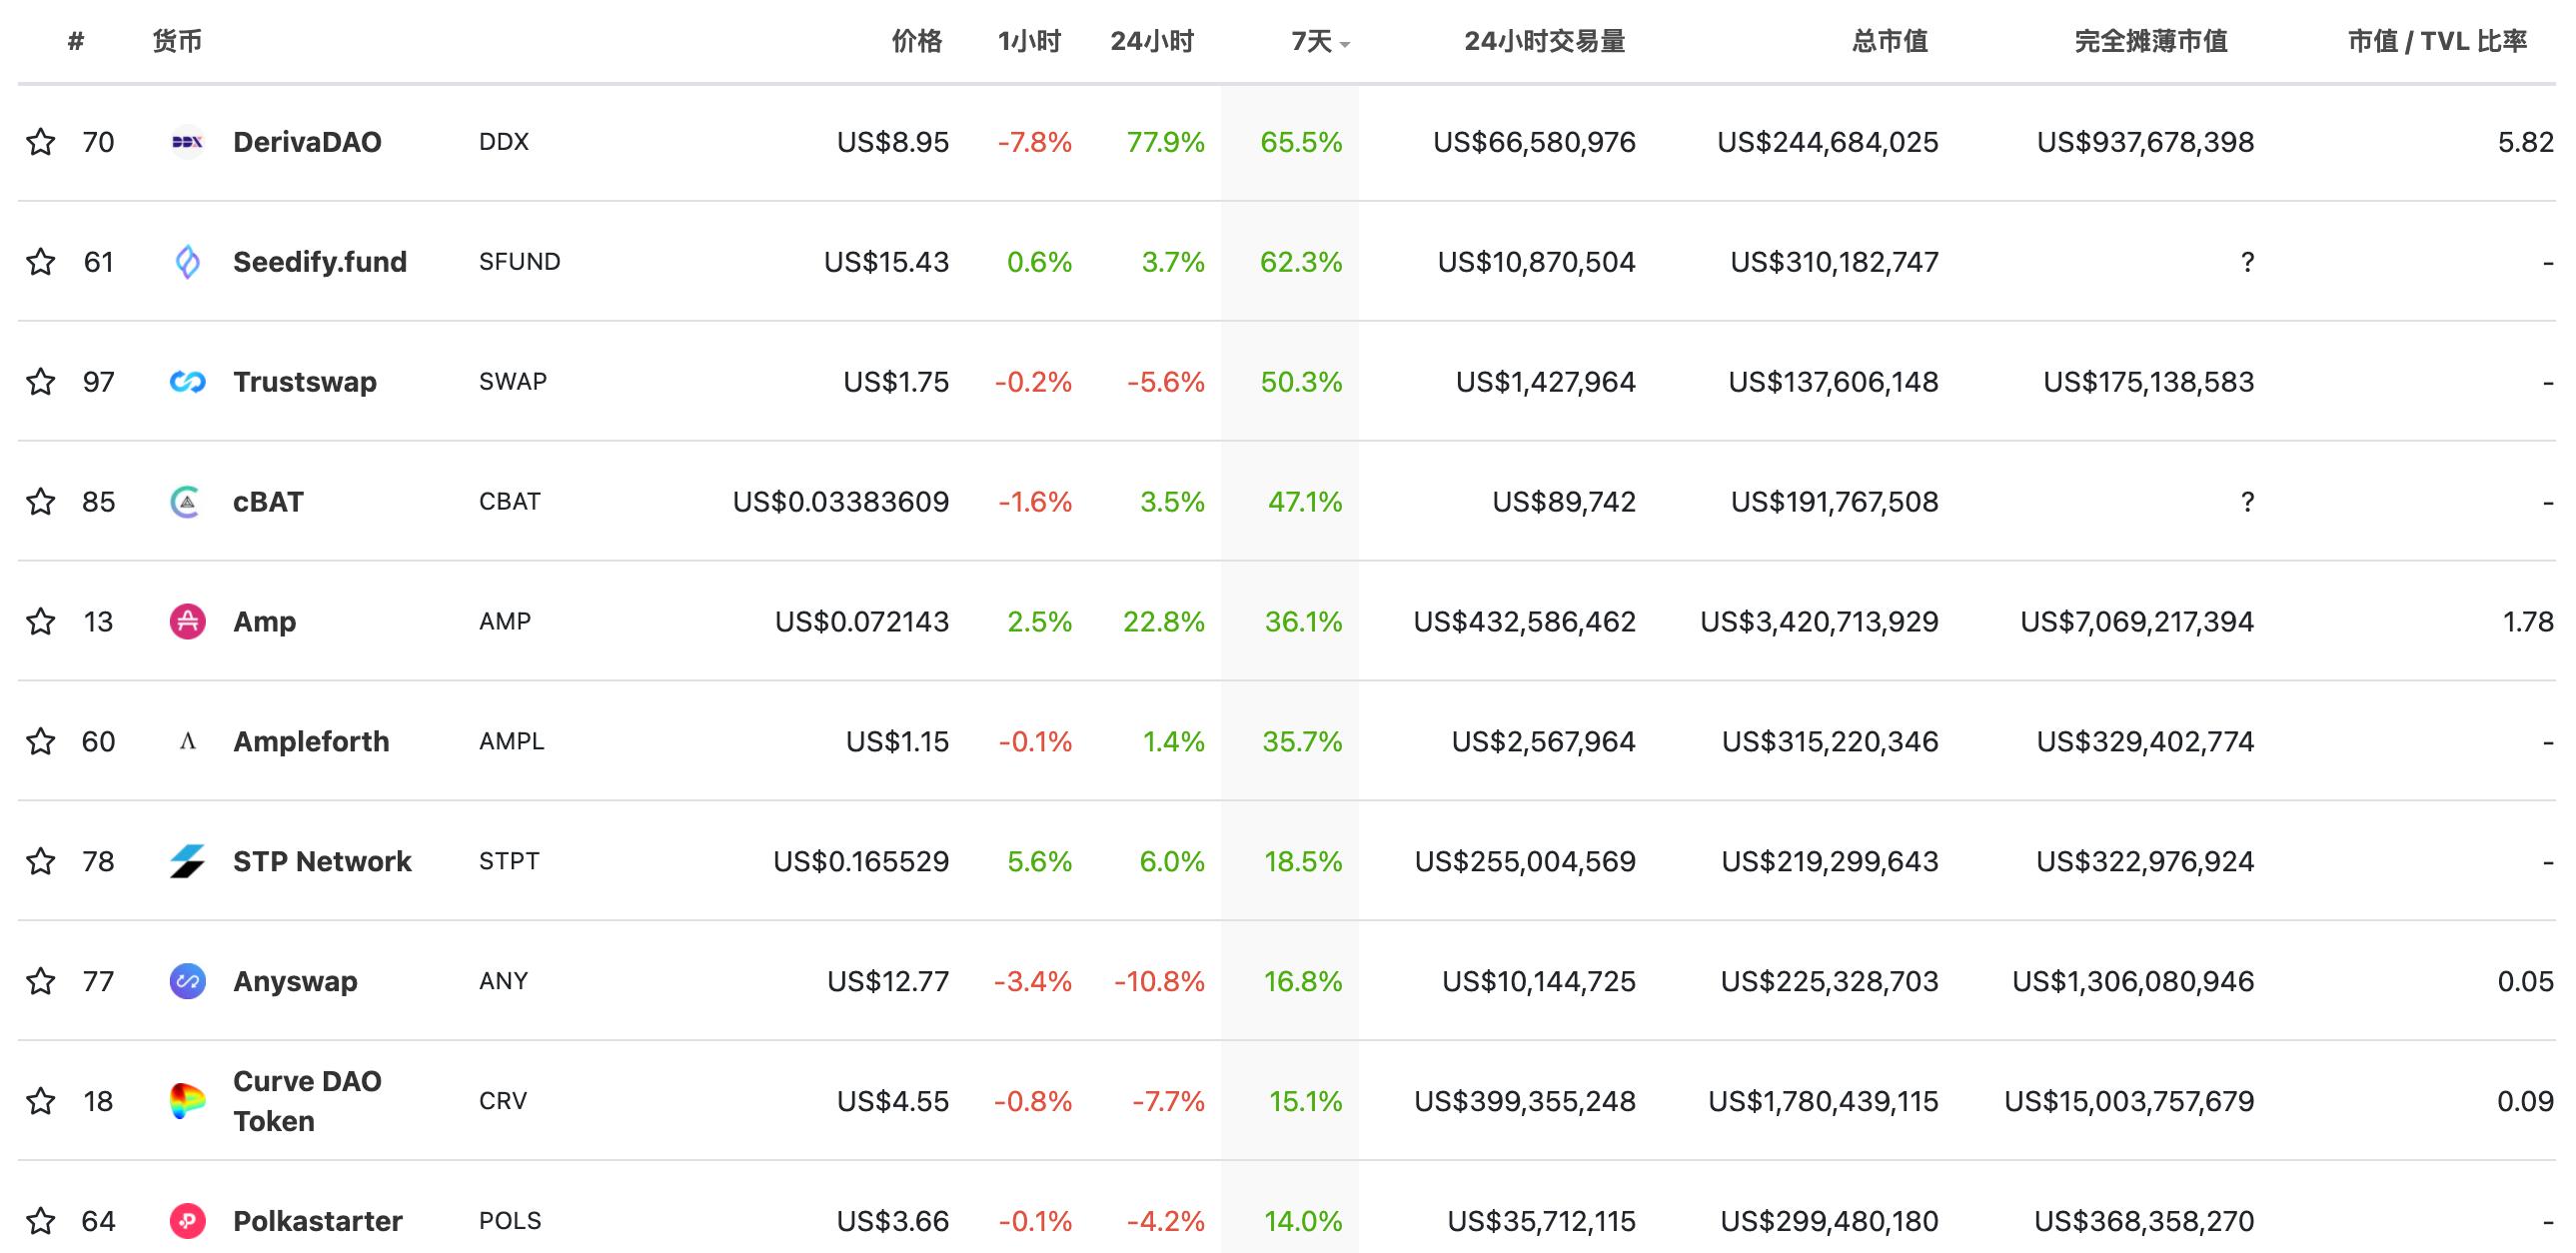Click the 价格 column header
2576x1253 pixels.
[917, 42]
